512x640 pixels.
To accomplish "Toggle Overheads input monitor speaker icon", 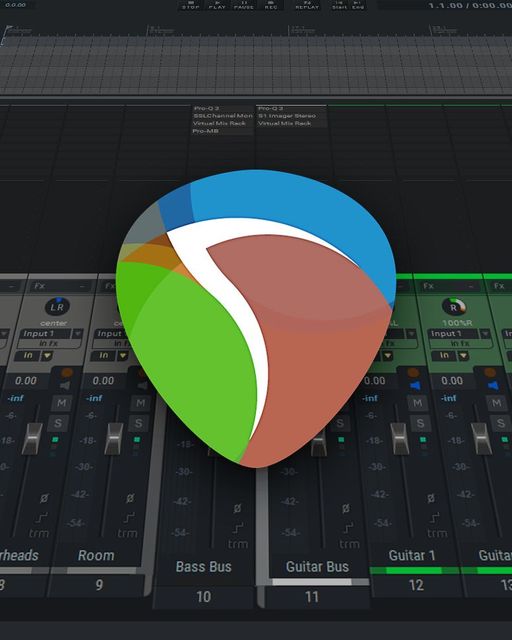I will (65, 386).
